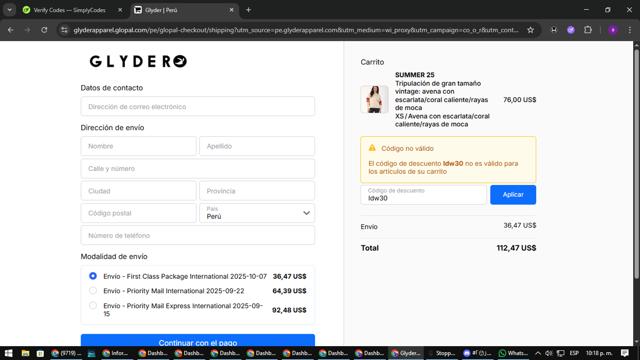Open the tab search dropdown arrow
The width and height of the screenshot is (640, 360).
pos(9,10)
